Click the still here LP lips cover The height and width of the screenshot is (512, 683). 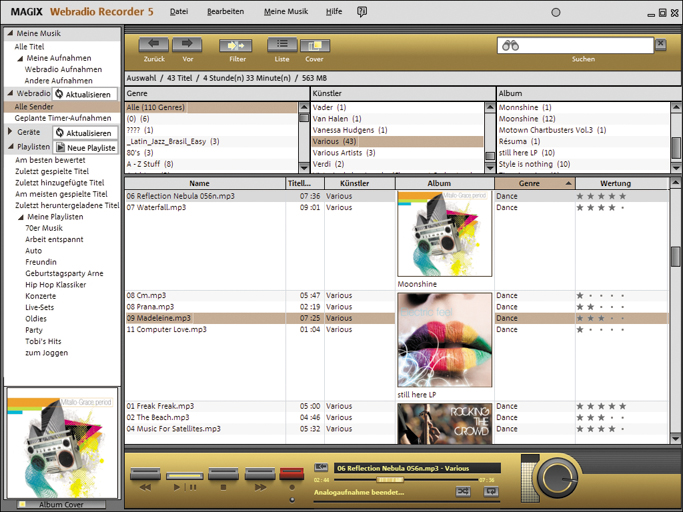click(x=445, y=340)
